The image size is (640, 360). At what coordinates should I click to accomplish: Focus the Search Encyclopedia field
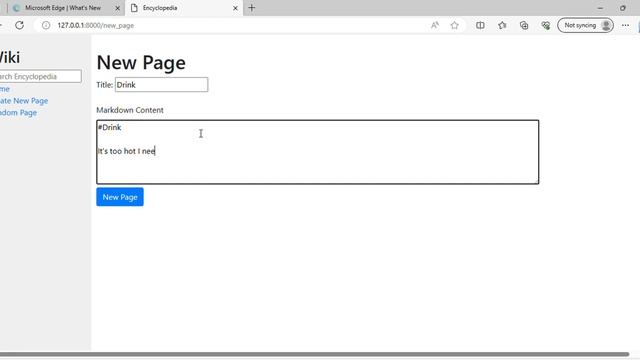point(40,76)
